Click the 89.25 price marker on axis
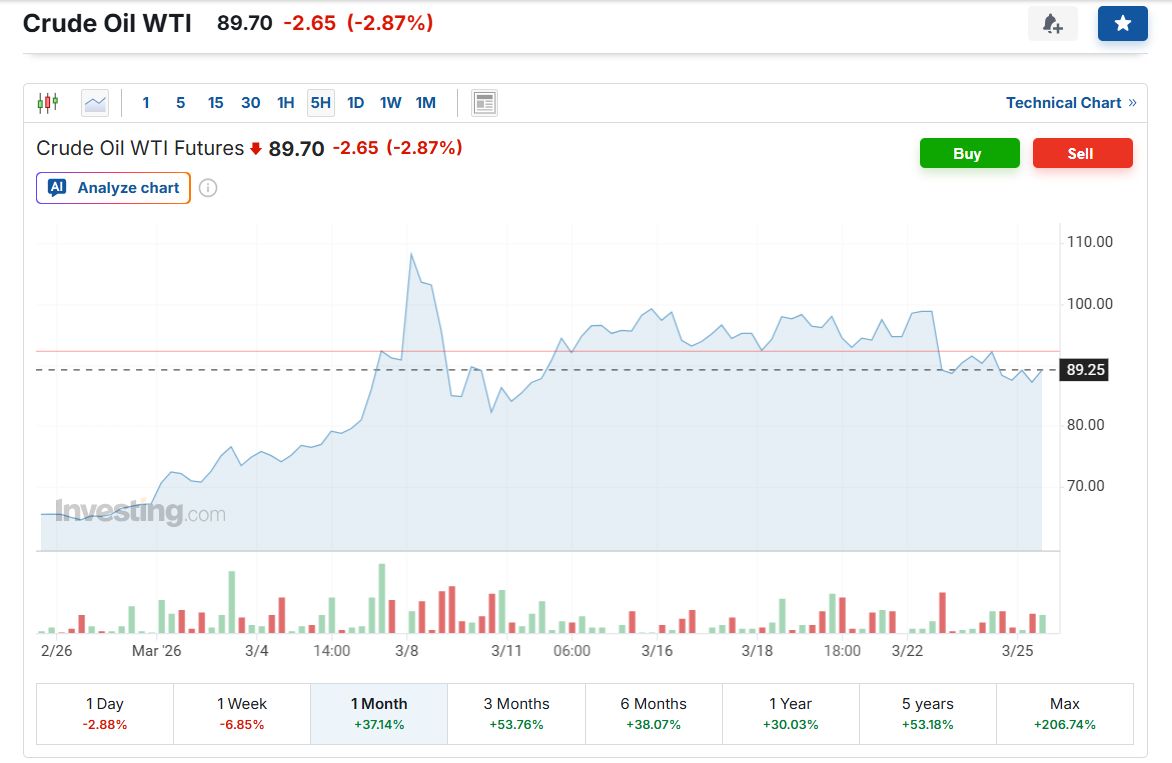This screenshot has height=763, width=1172. tap(1085, 370)
